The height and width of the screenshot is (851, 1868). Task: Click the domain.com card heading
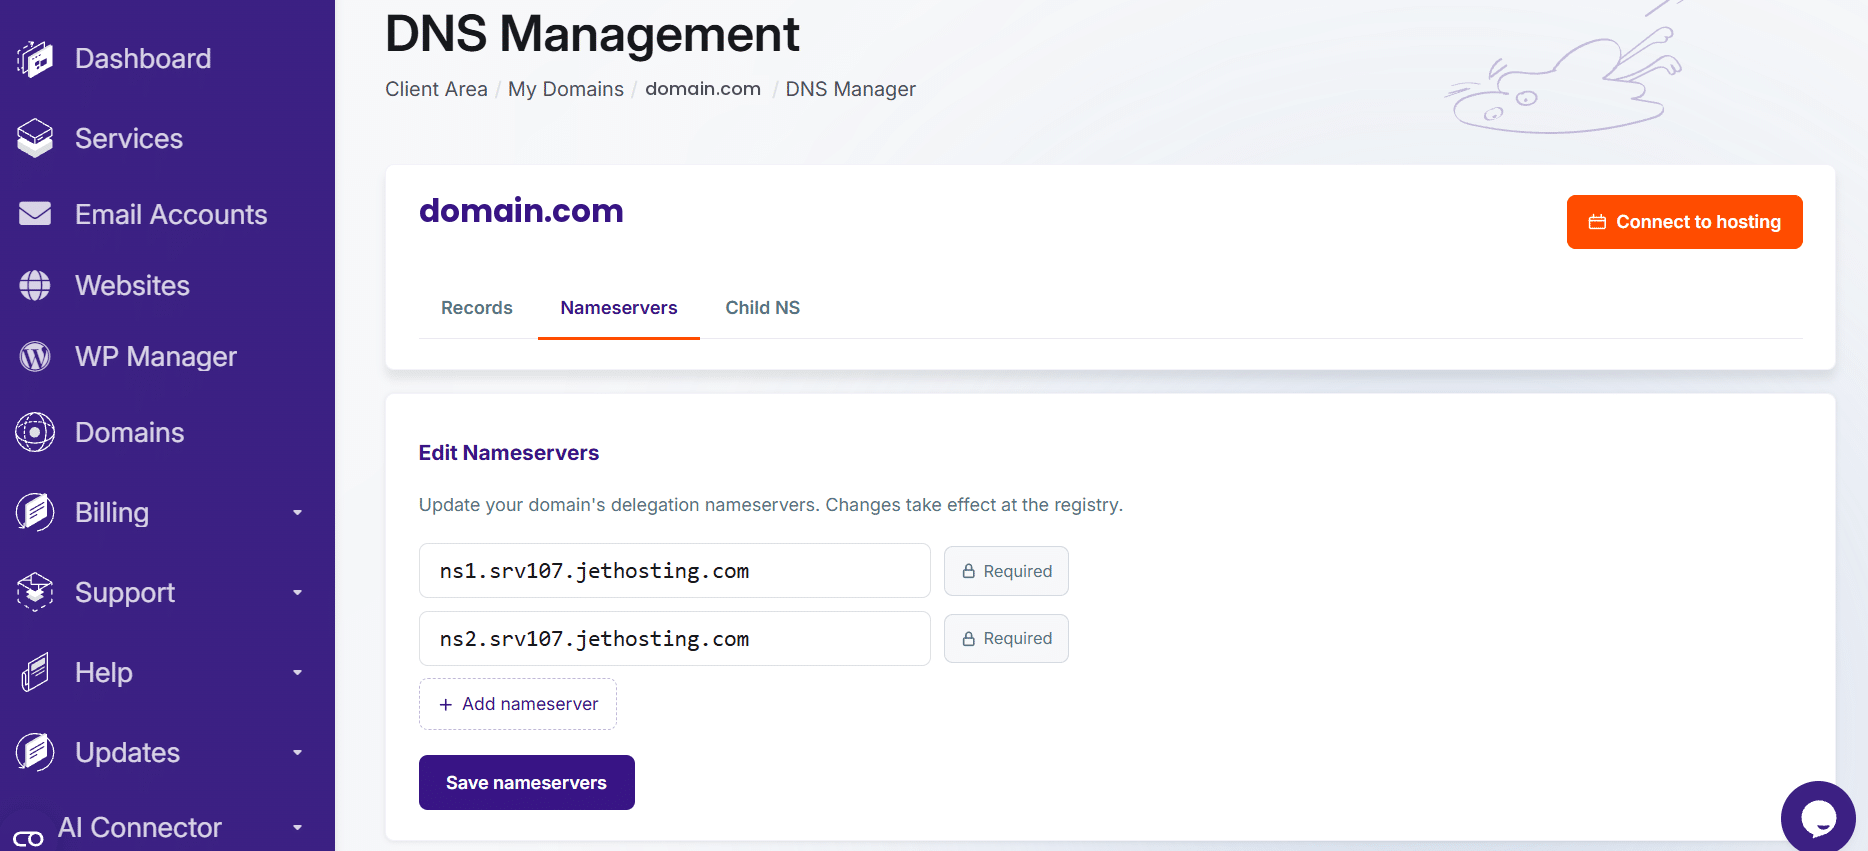click(521, 210)
